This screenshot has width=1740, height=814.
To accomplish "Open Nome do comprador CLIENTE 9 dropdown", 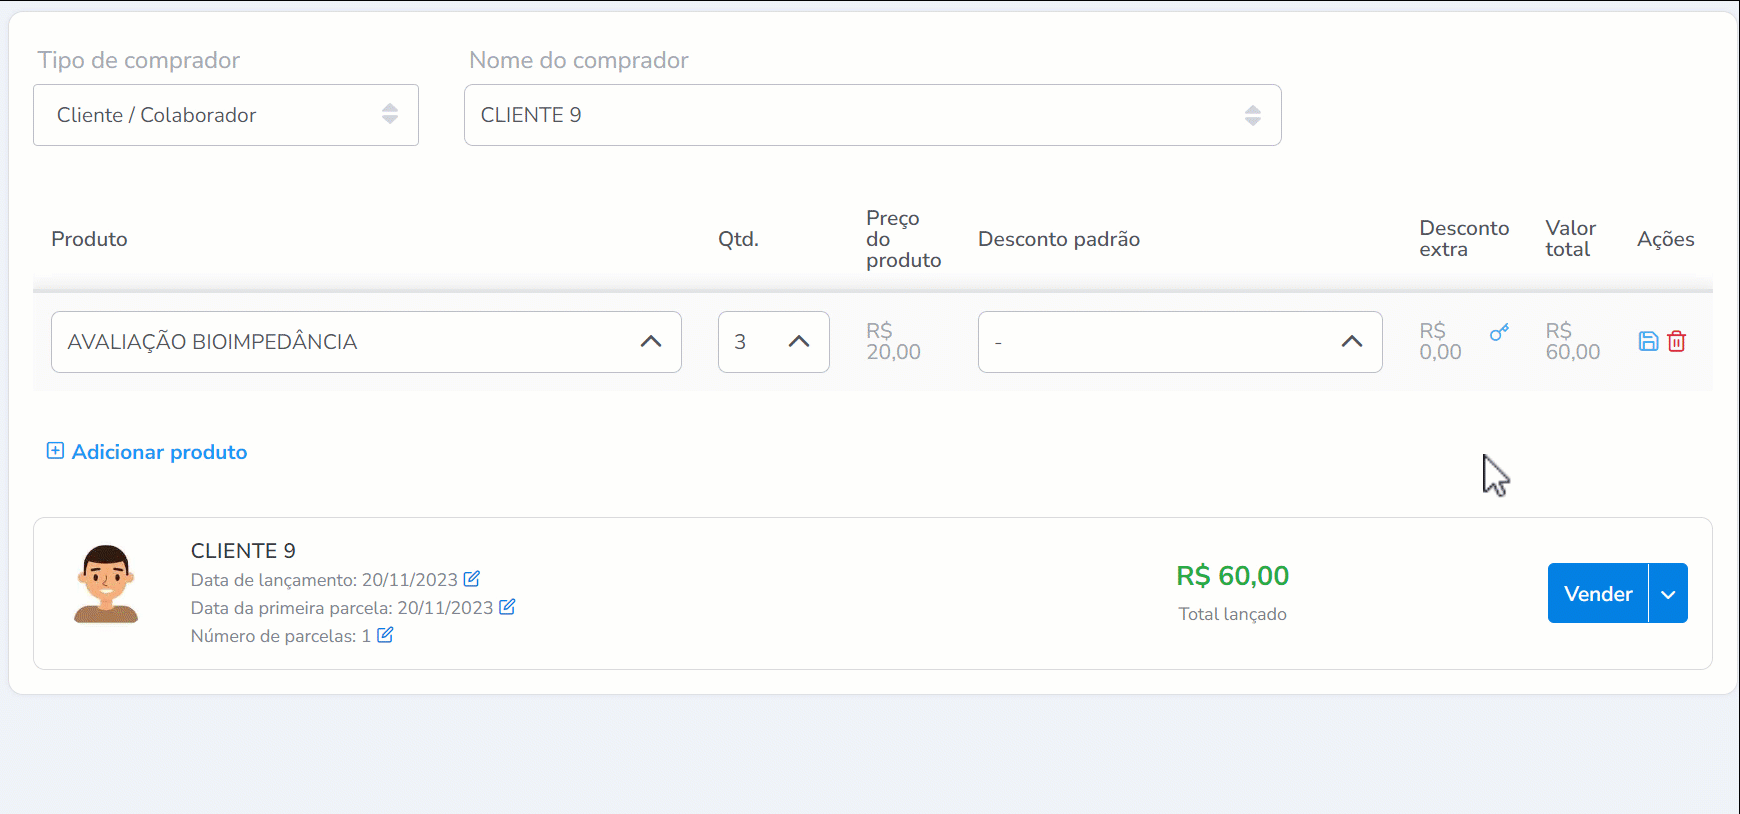I will [x=872, y=115].
